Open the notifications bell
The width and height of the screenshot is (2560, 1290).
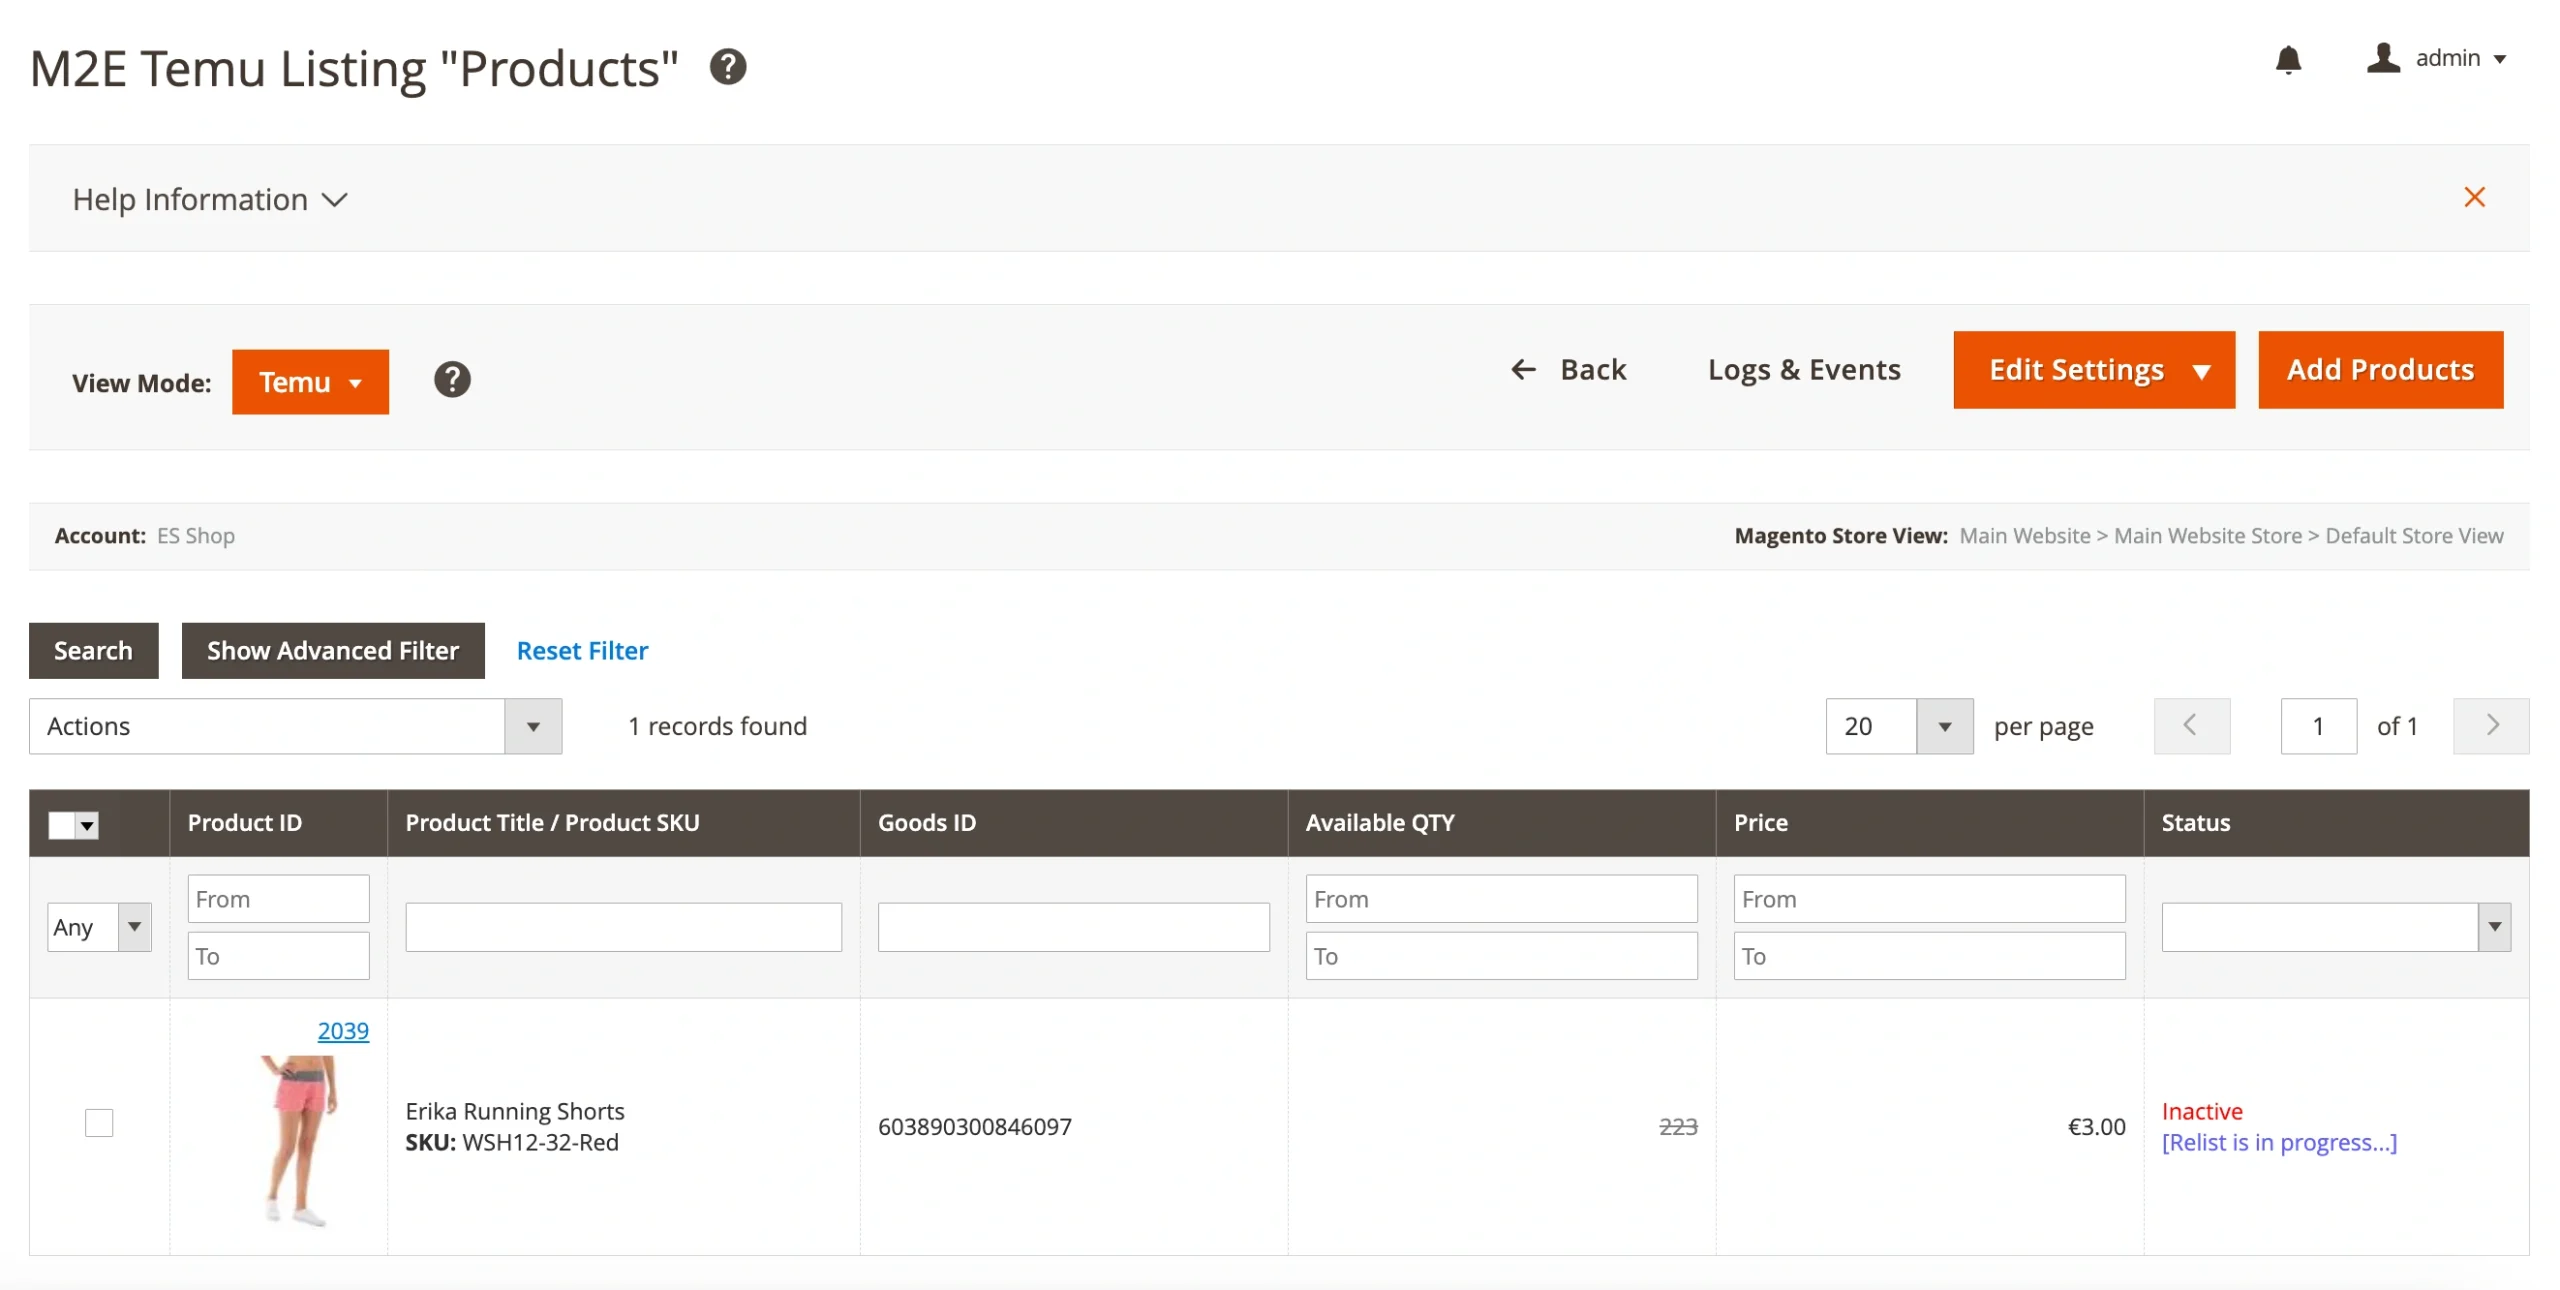click(2288, 59)
